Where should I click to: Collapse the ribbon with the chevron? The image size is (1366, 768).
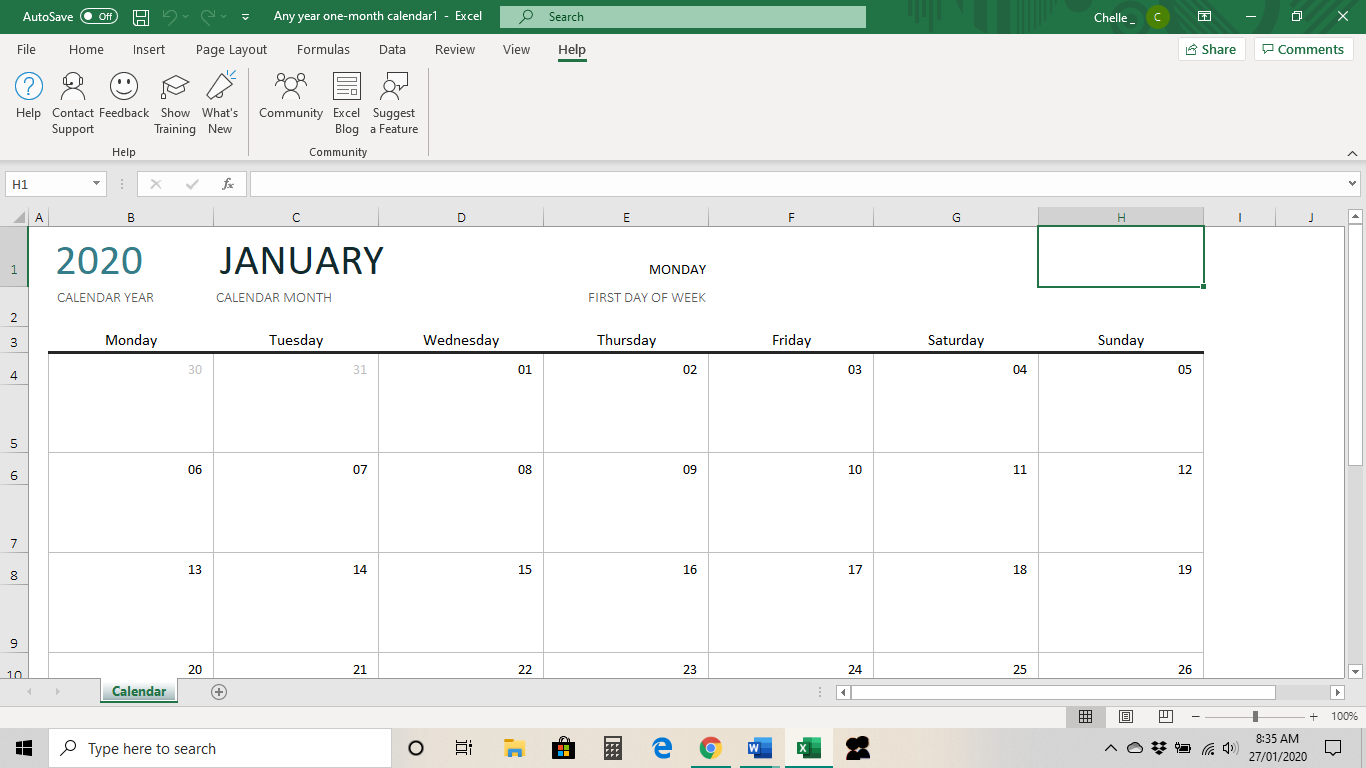pyautogui.click(x=1352, y=153)
